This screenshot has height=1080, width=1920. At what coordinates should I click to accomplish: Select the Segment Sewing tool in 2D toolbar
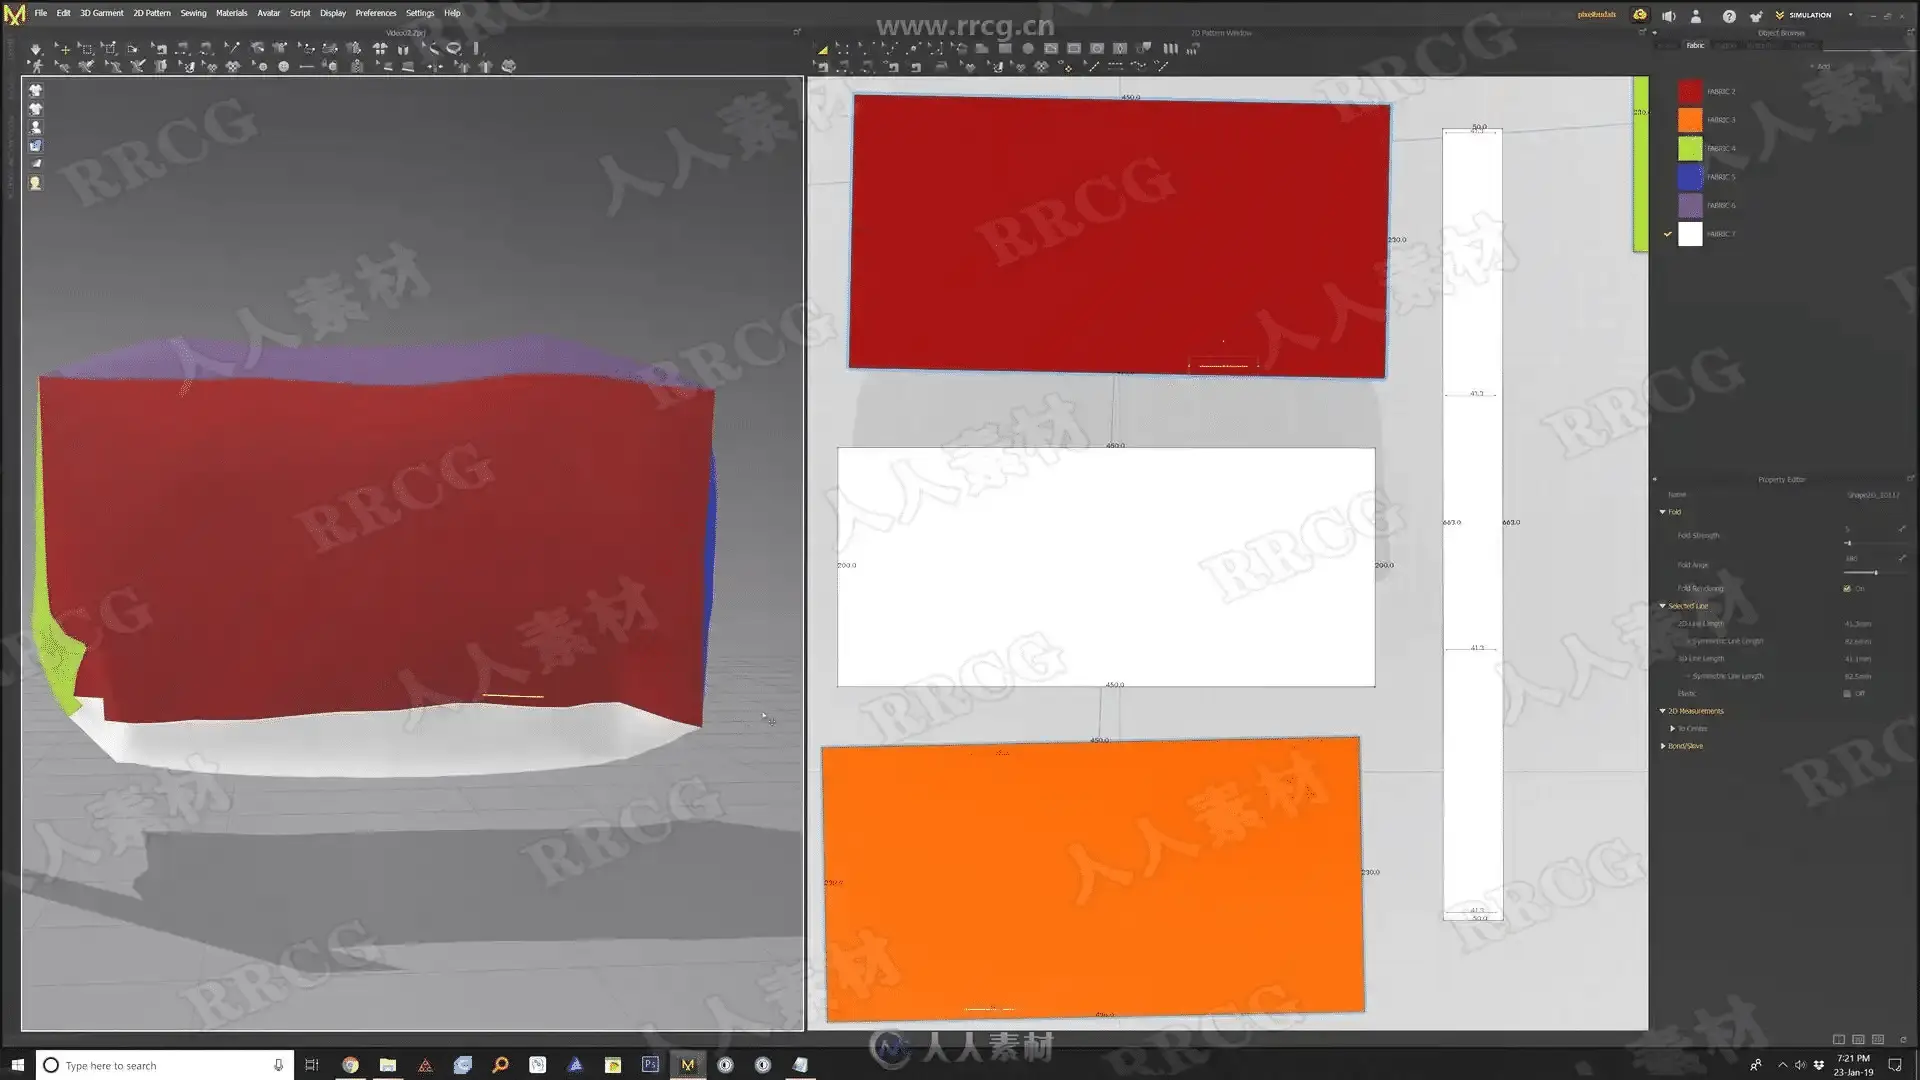coord(844,67)
